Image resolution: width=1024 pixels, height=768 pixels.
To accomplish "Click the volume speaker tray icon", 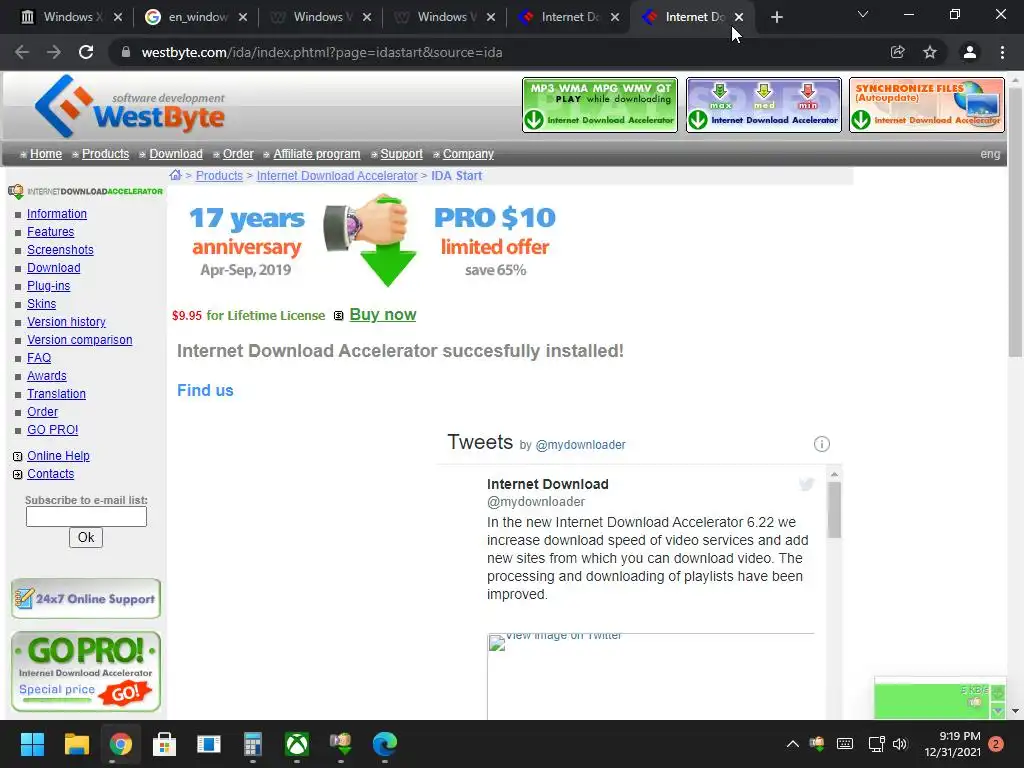I will 900,744.
